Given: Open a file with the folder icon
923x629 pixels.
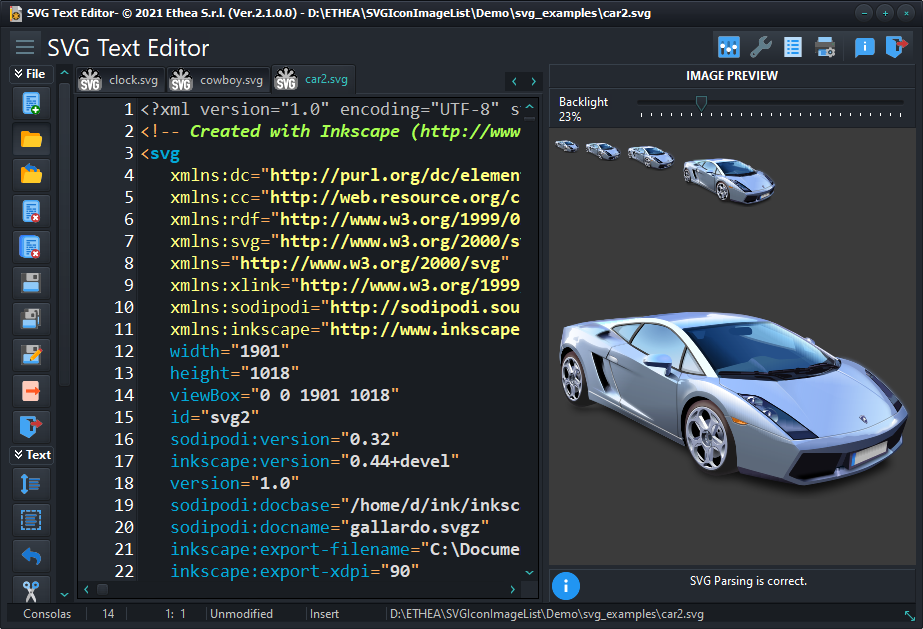Looking at the screenshot, I should [x=30, y=139].
